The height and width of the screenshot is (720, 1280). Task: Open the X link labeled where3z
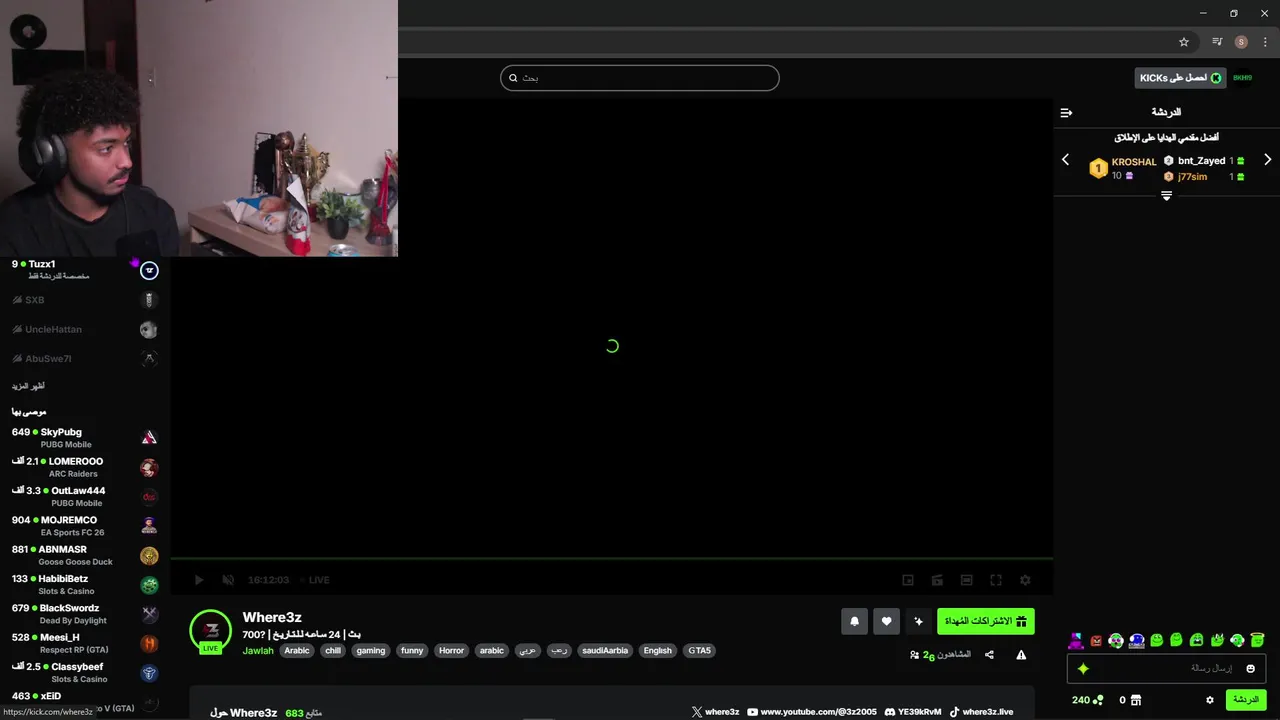(x=715, y=712)
